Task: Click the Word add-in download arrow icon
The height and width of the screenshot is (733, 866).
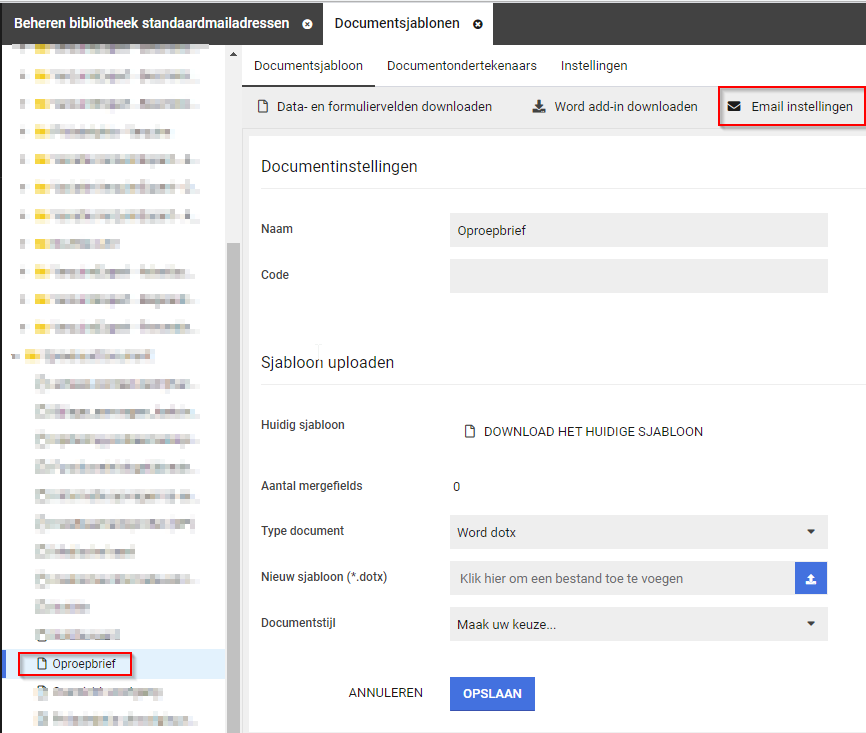Action: [x=538, y=106]
